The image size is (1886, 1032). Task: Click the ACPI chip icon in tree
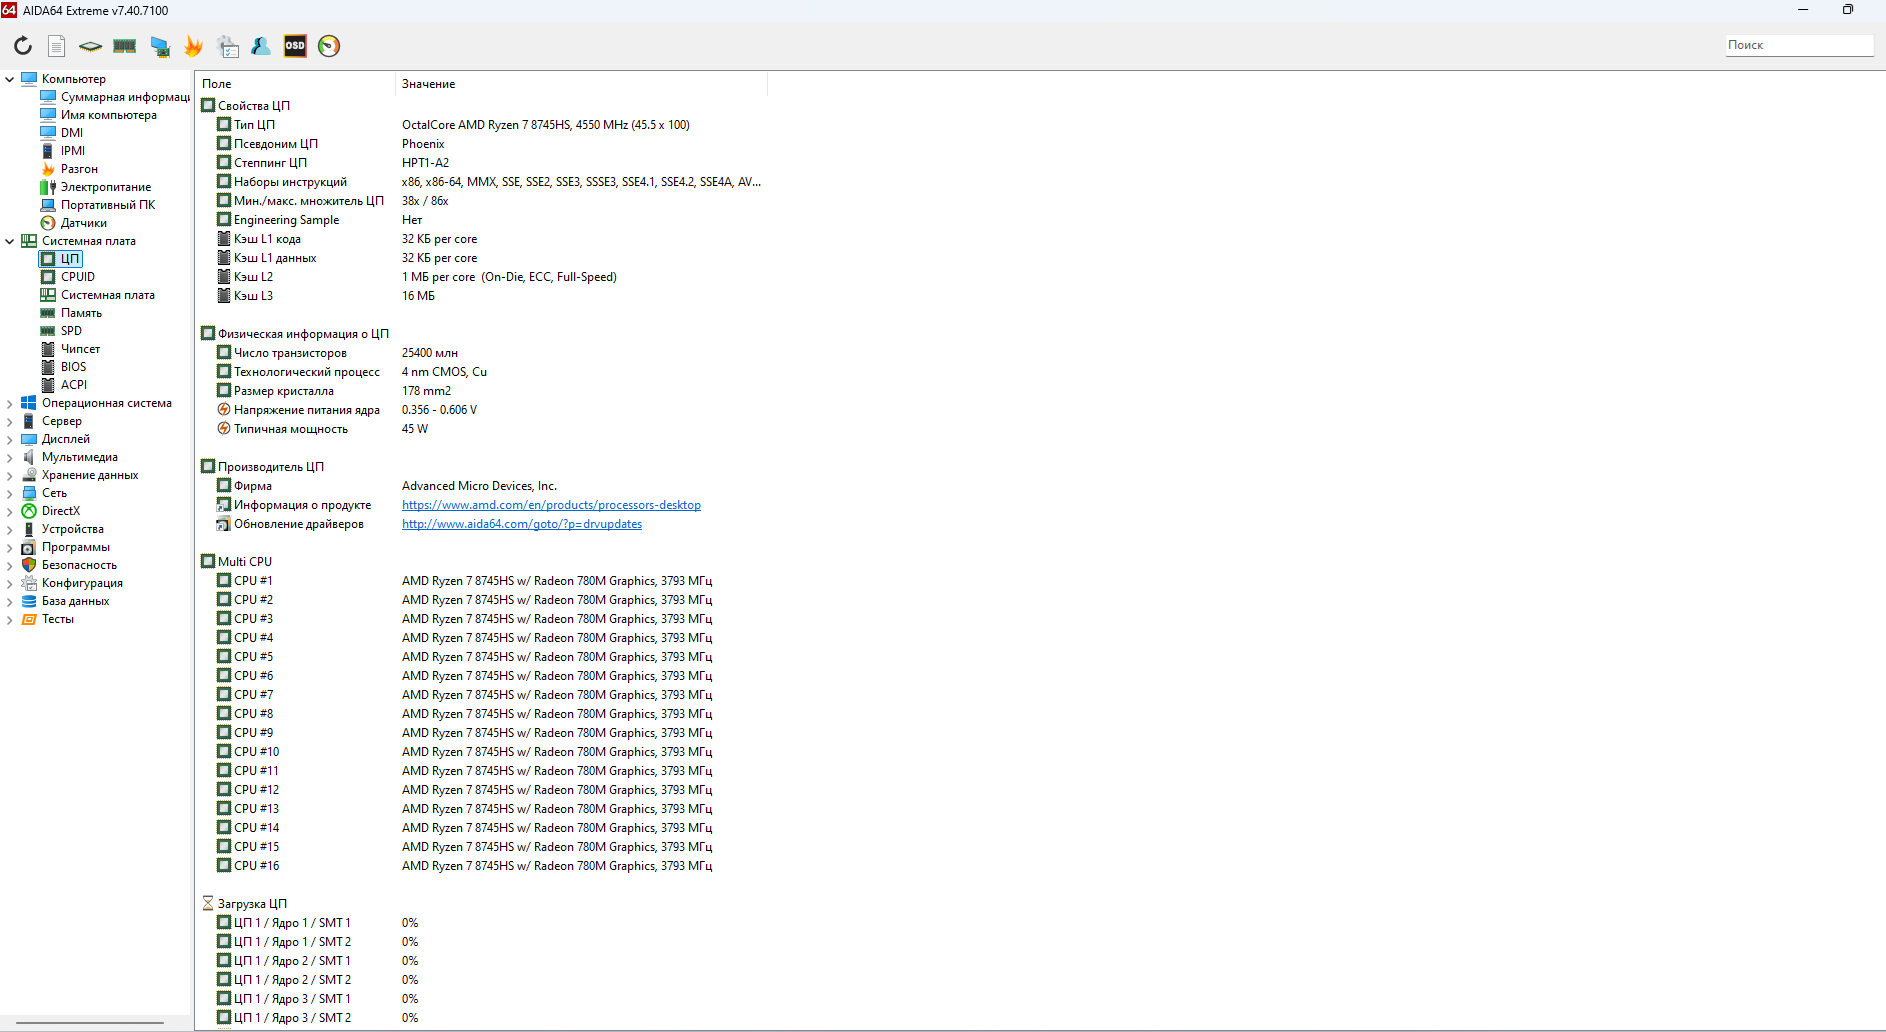(48, 384)
